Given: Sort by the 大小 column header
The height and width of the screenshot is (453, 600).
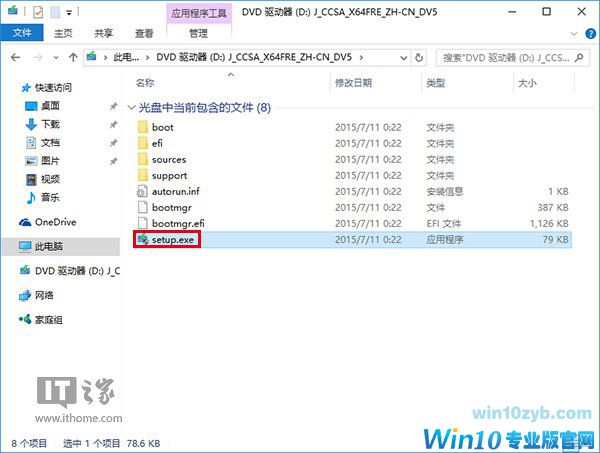Looking at the screenshot, I should (x=527, y=83).
